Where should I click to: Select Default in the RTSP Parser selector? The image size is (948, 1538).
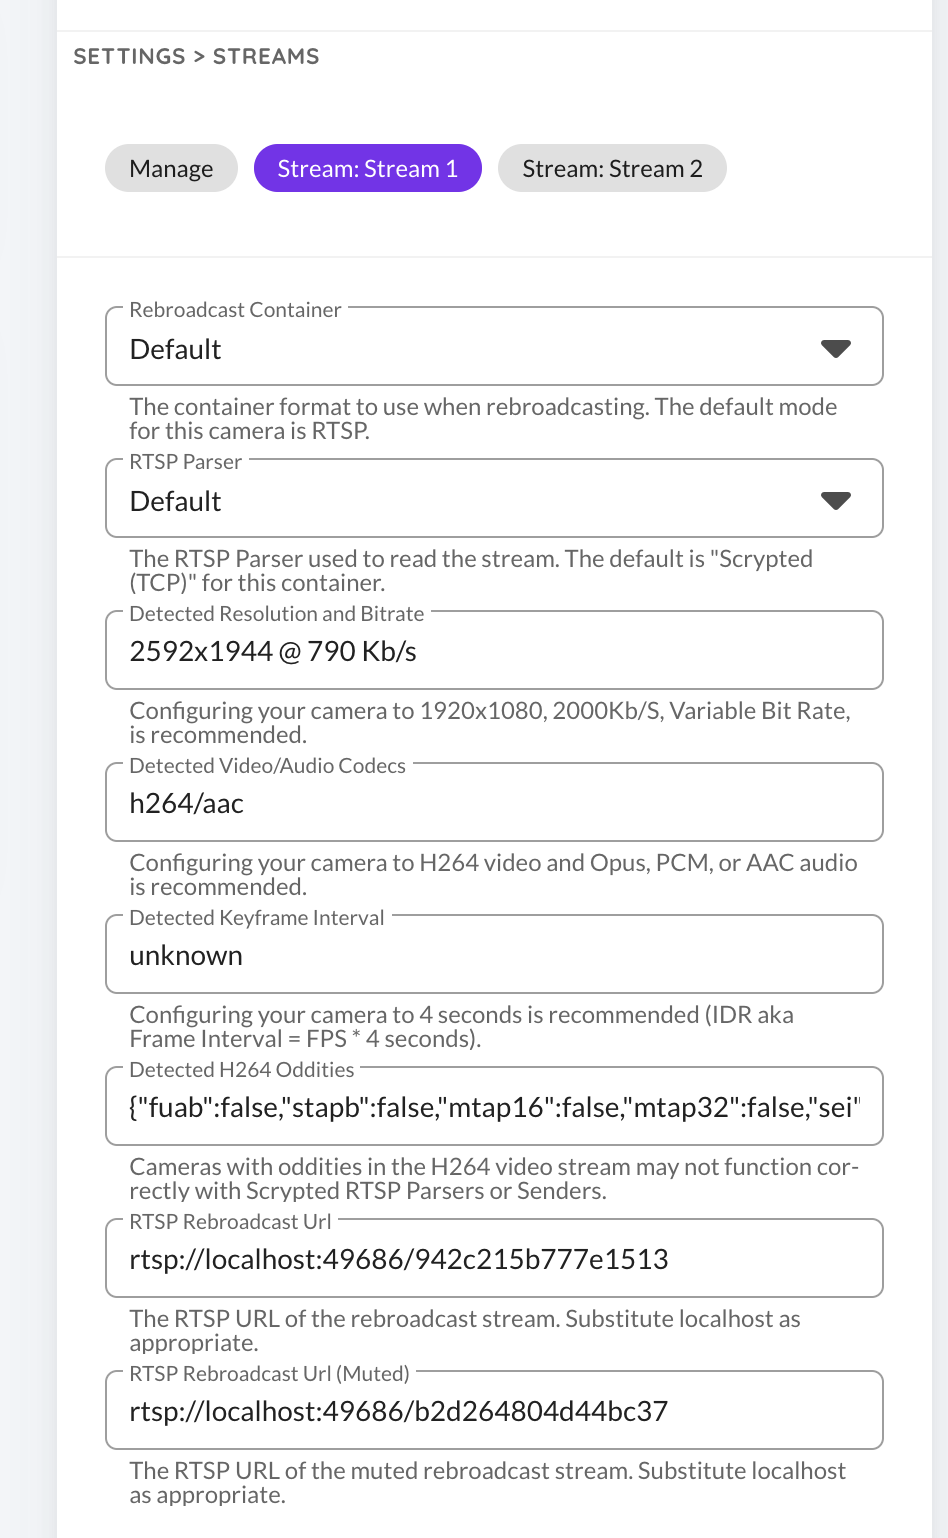494,499
